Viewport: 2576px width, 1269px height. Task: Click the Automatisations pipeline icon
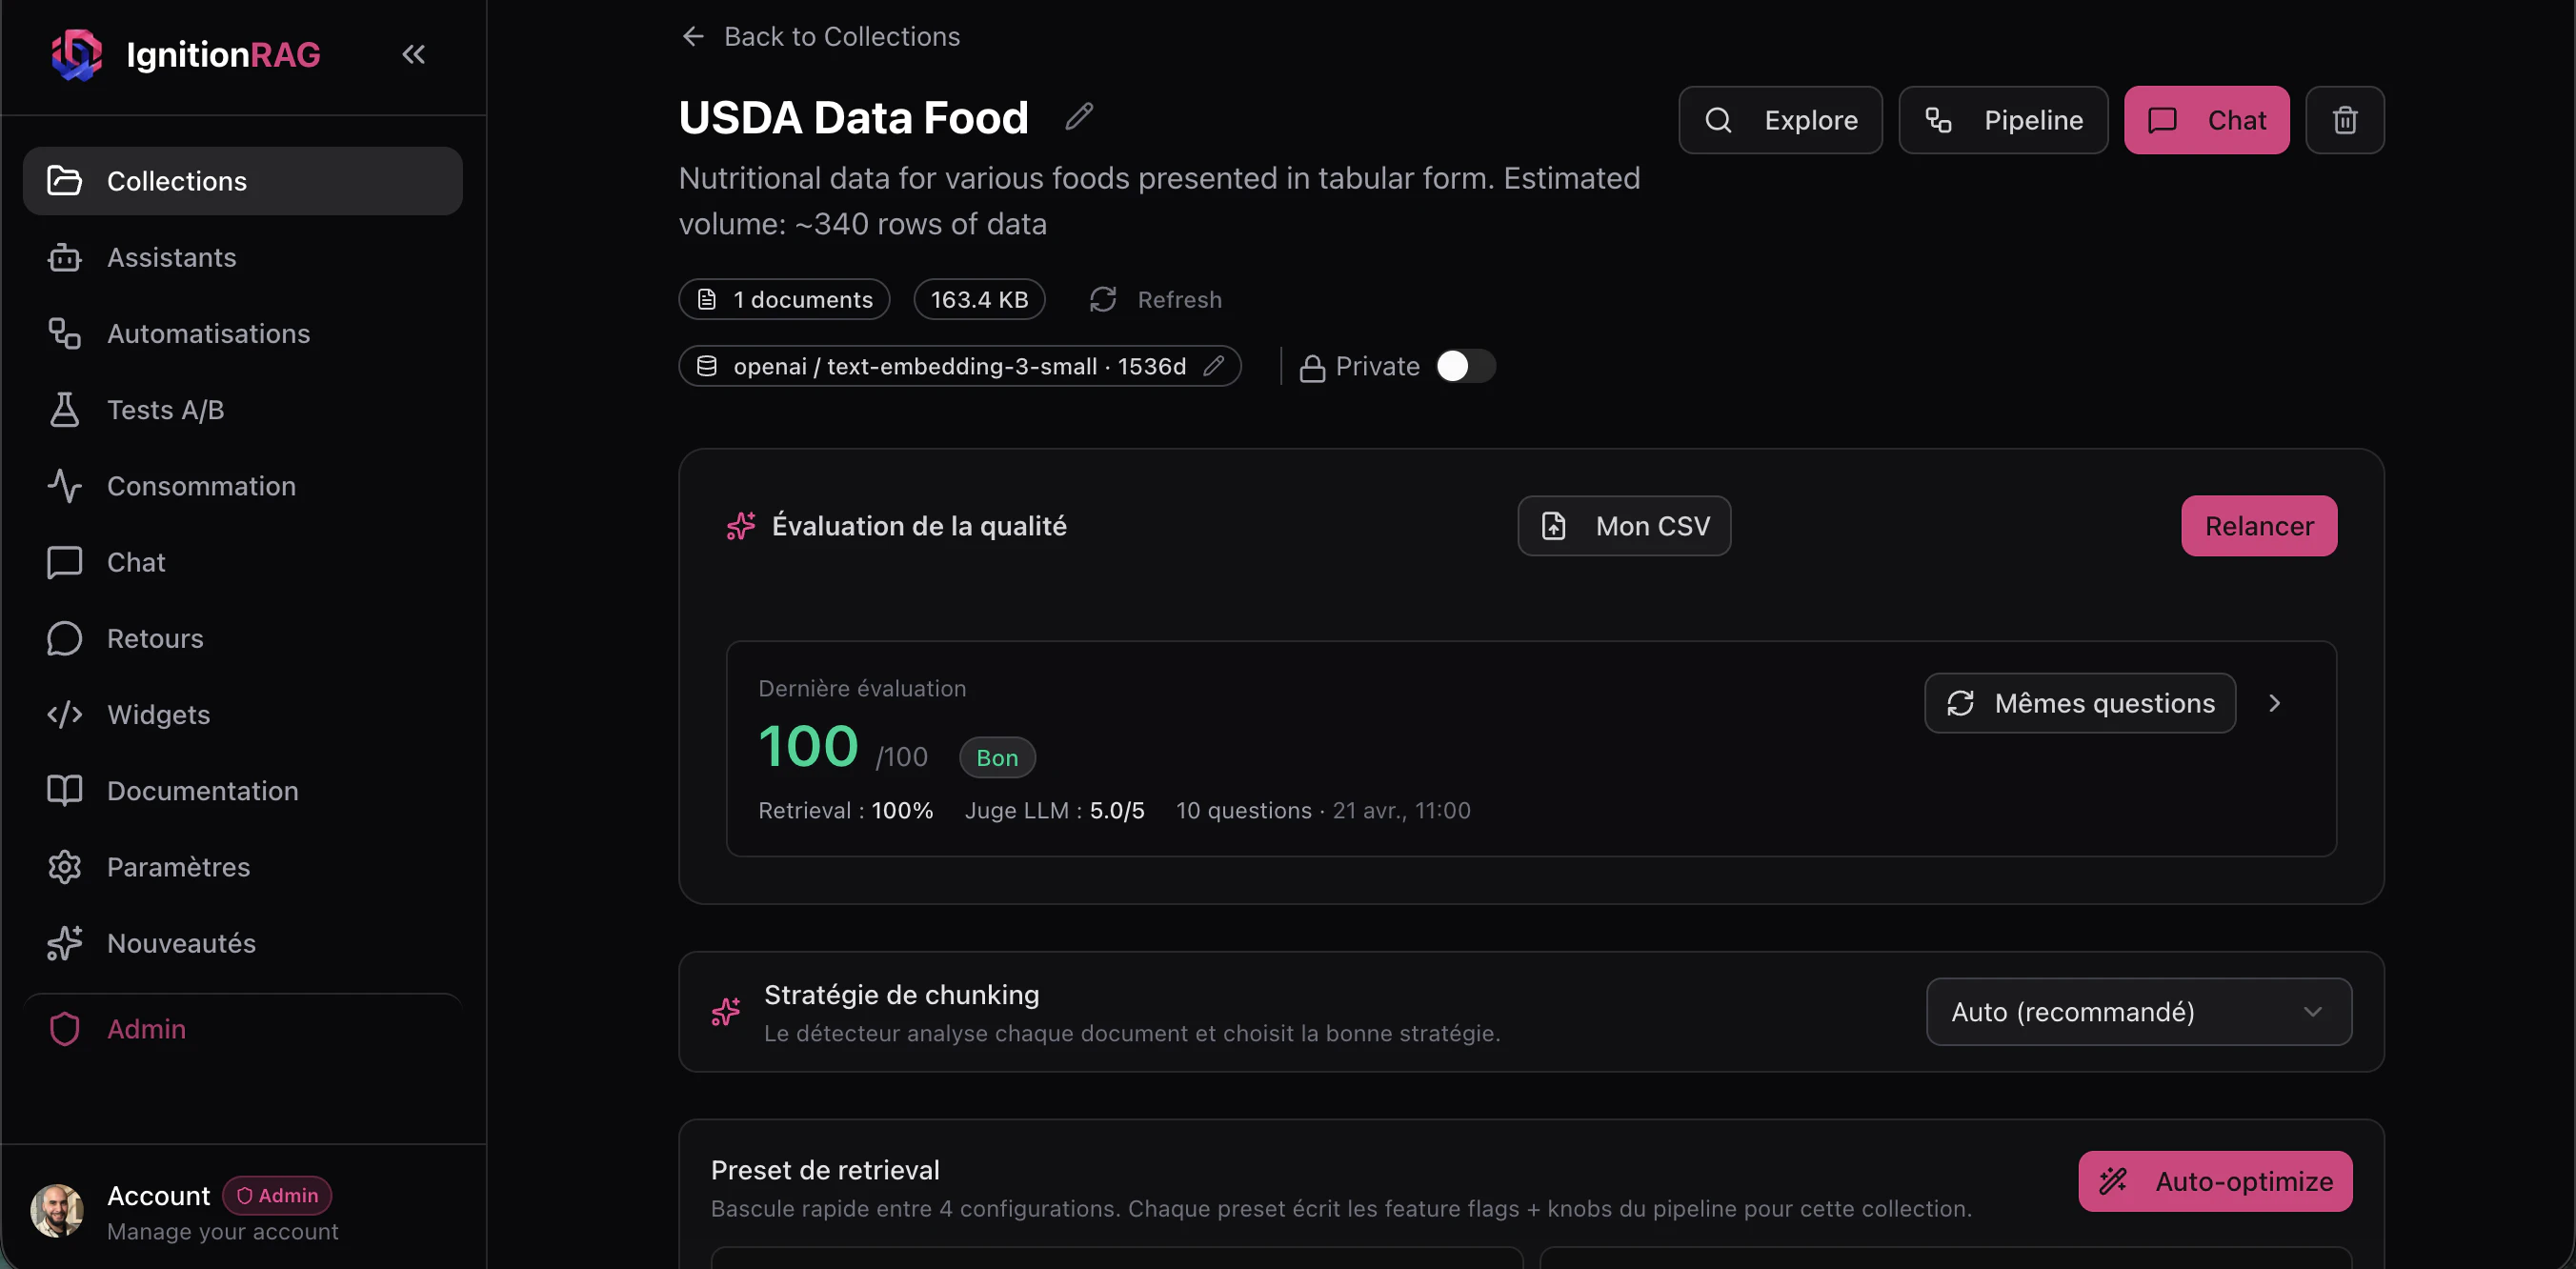pyautogui.click(x=65, y=333)
